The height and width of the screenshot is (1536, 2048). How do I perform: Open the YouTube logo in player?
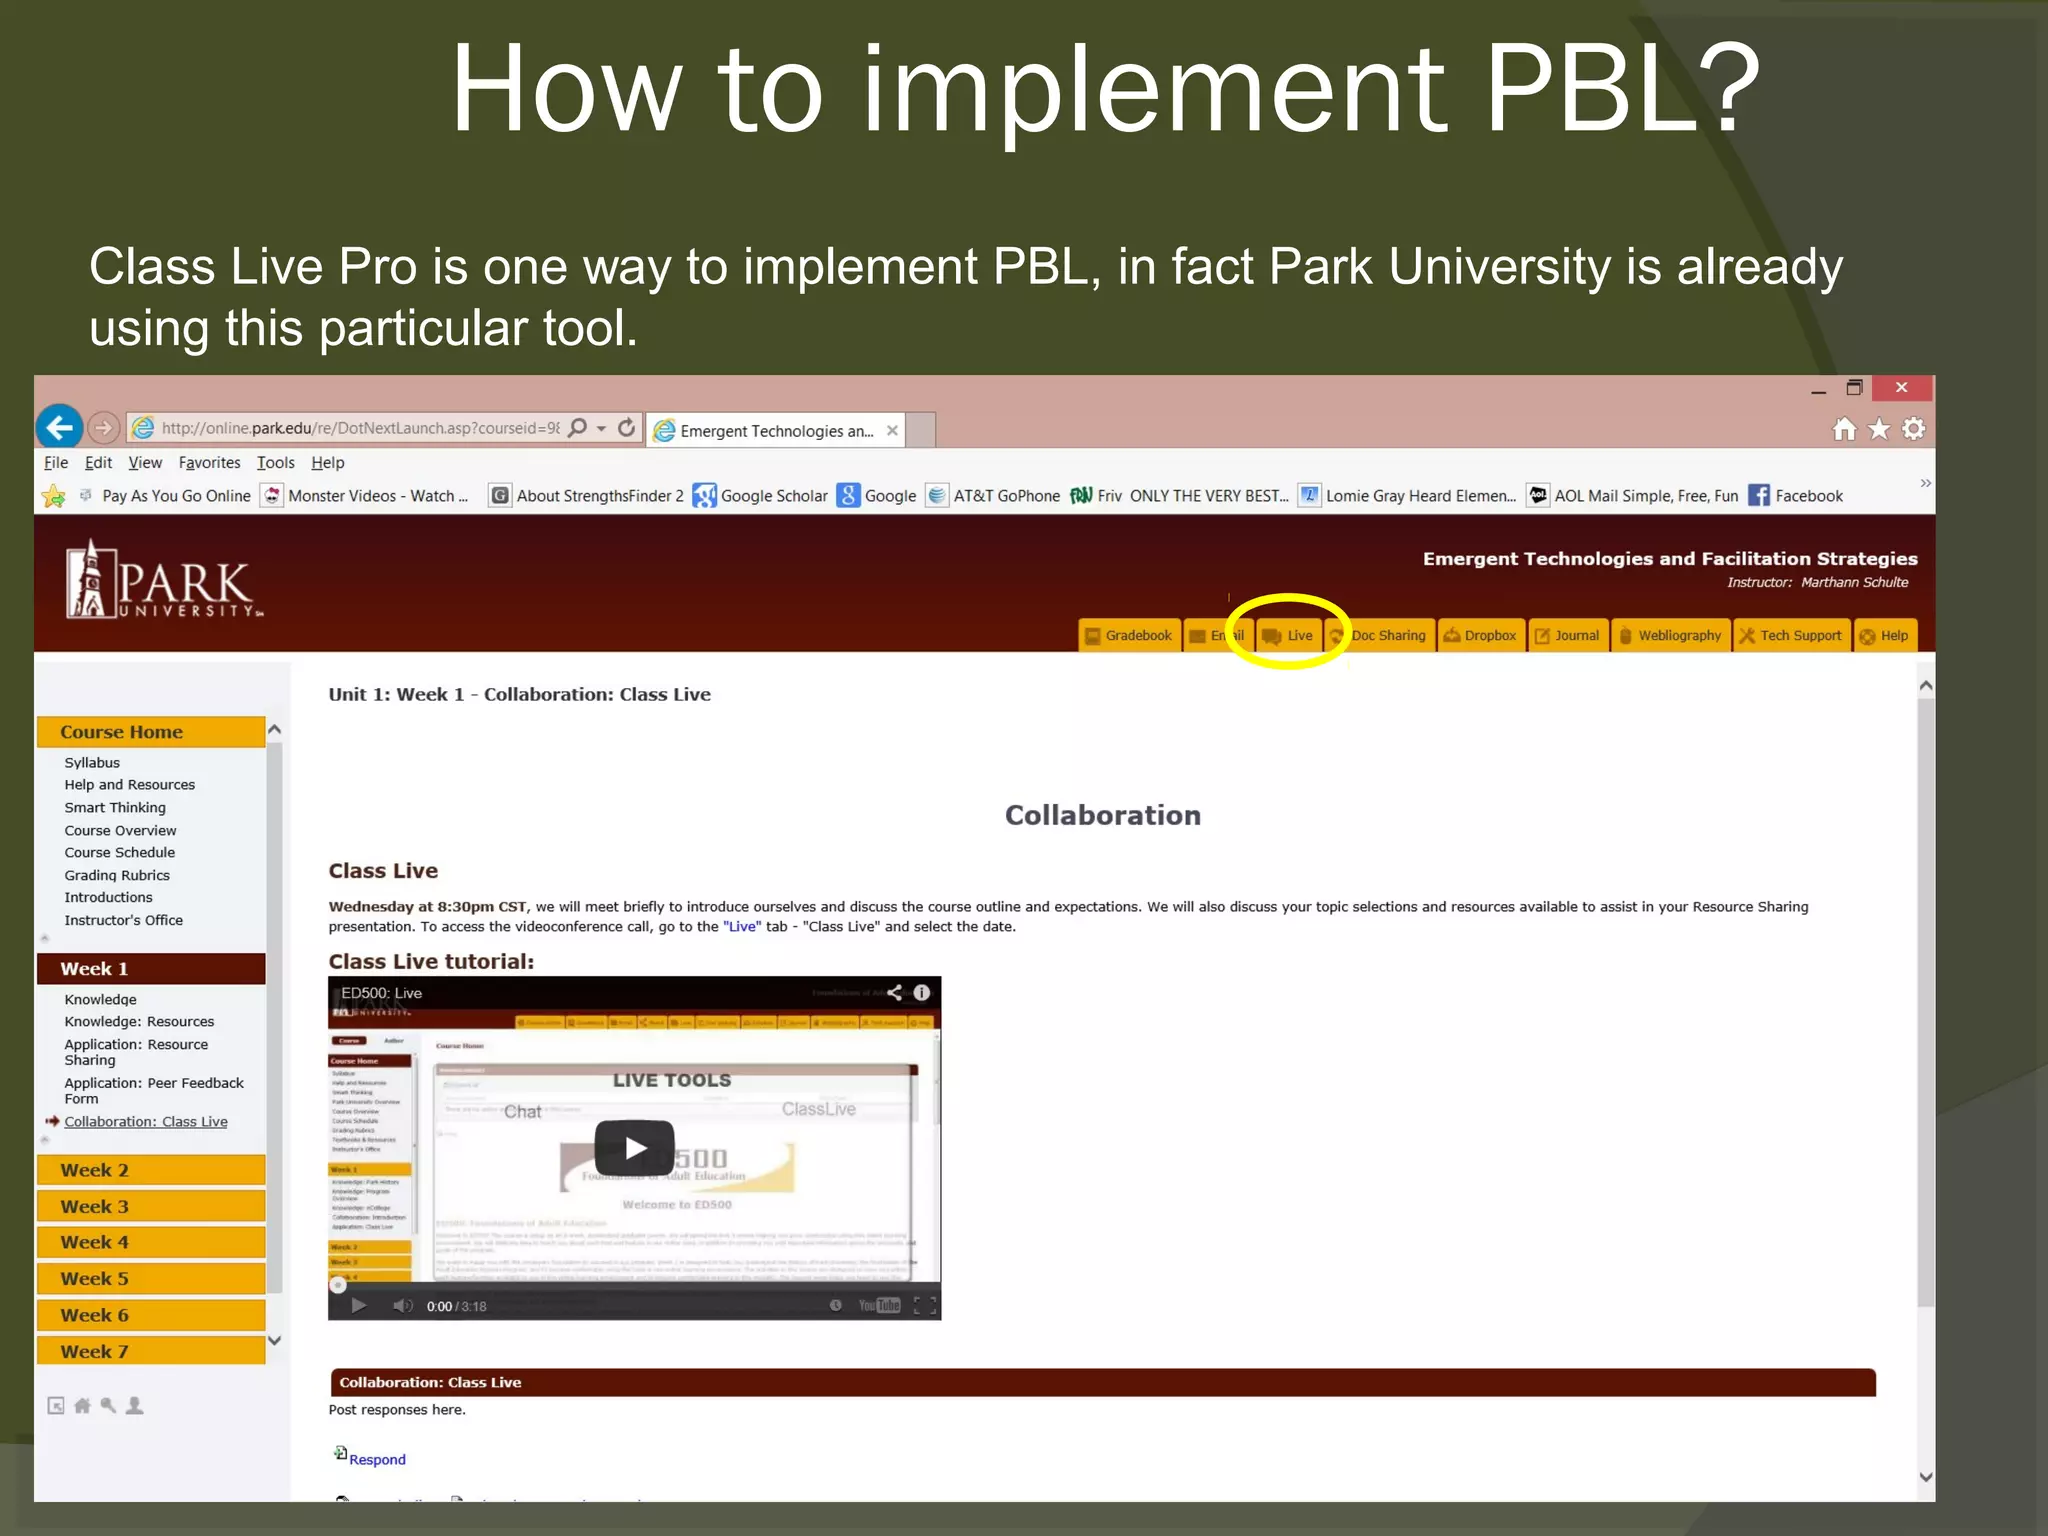(x=880, y=1306)
